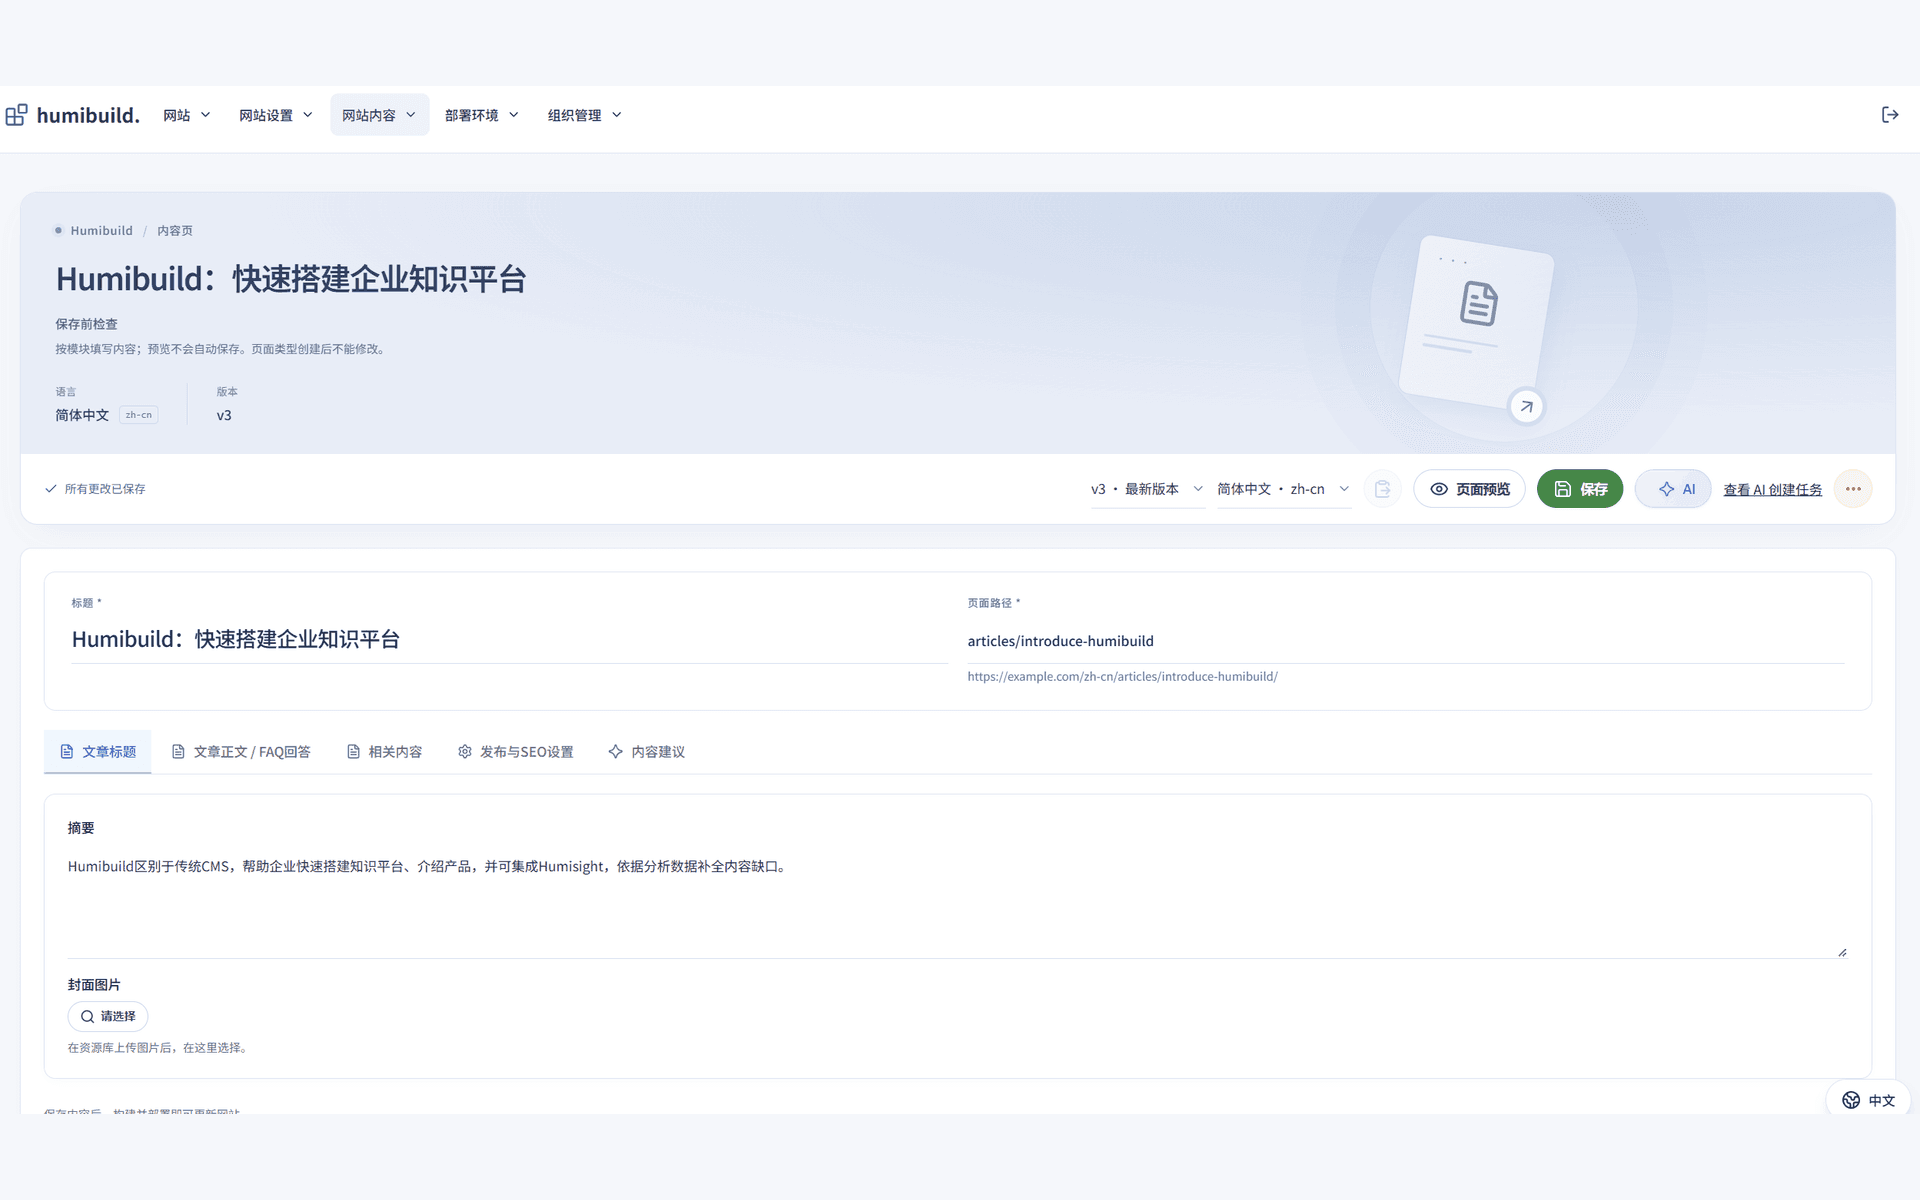Click the 标题 input field
Image resolution: width=1920 pixels, height=1200 pixels.
pos(509,640)
